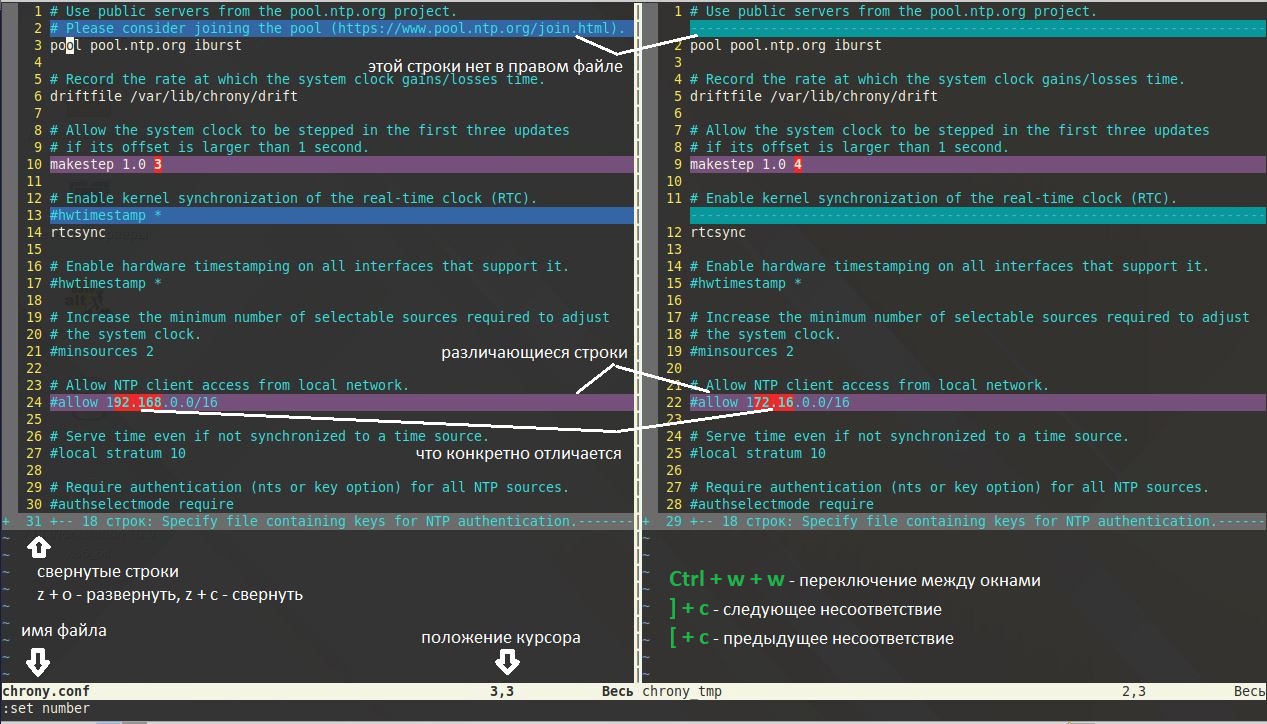Click the down arrow above the chrony.conf filename

click(x=38, y=661)
